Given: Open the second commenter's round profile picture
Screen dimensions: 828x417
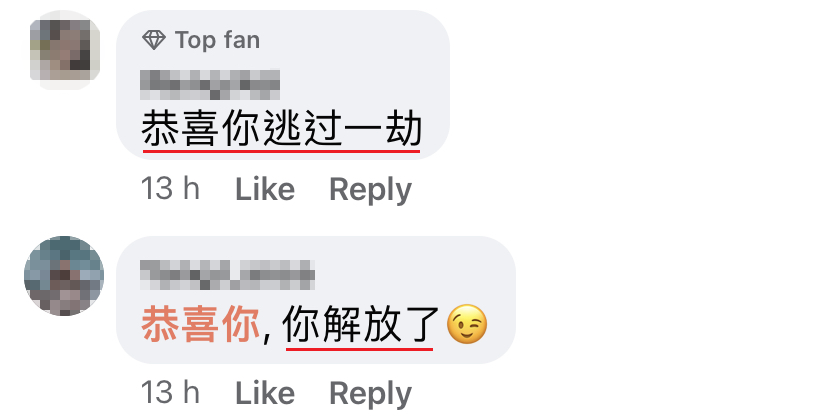Looking at the screenshot, I should point(64,276).
